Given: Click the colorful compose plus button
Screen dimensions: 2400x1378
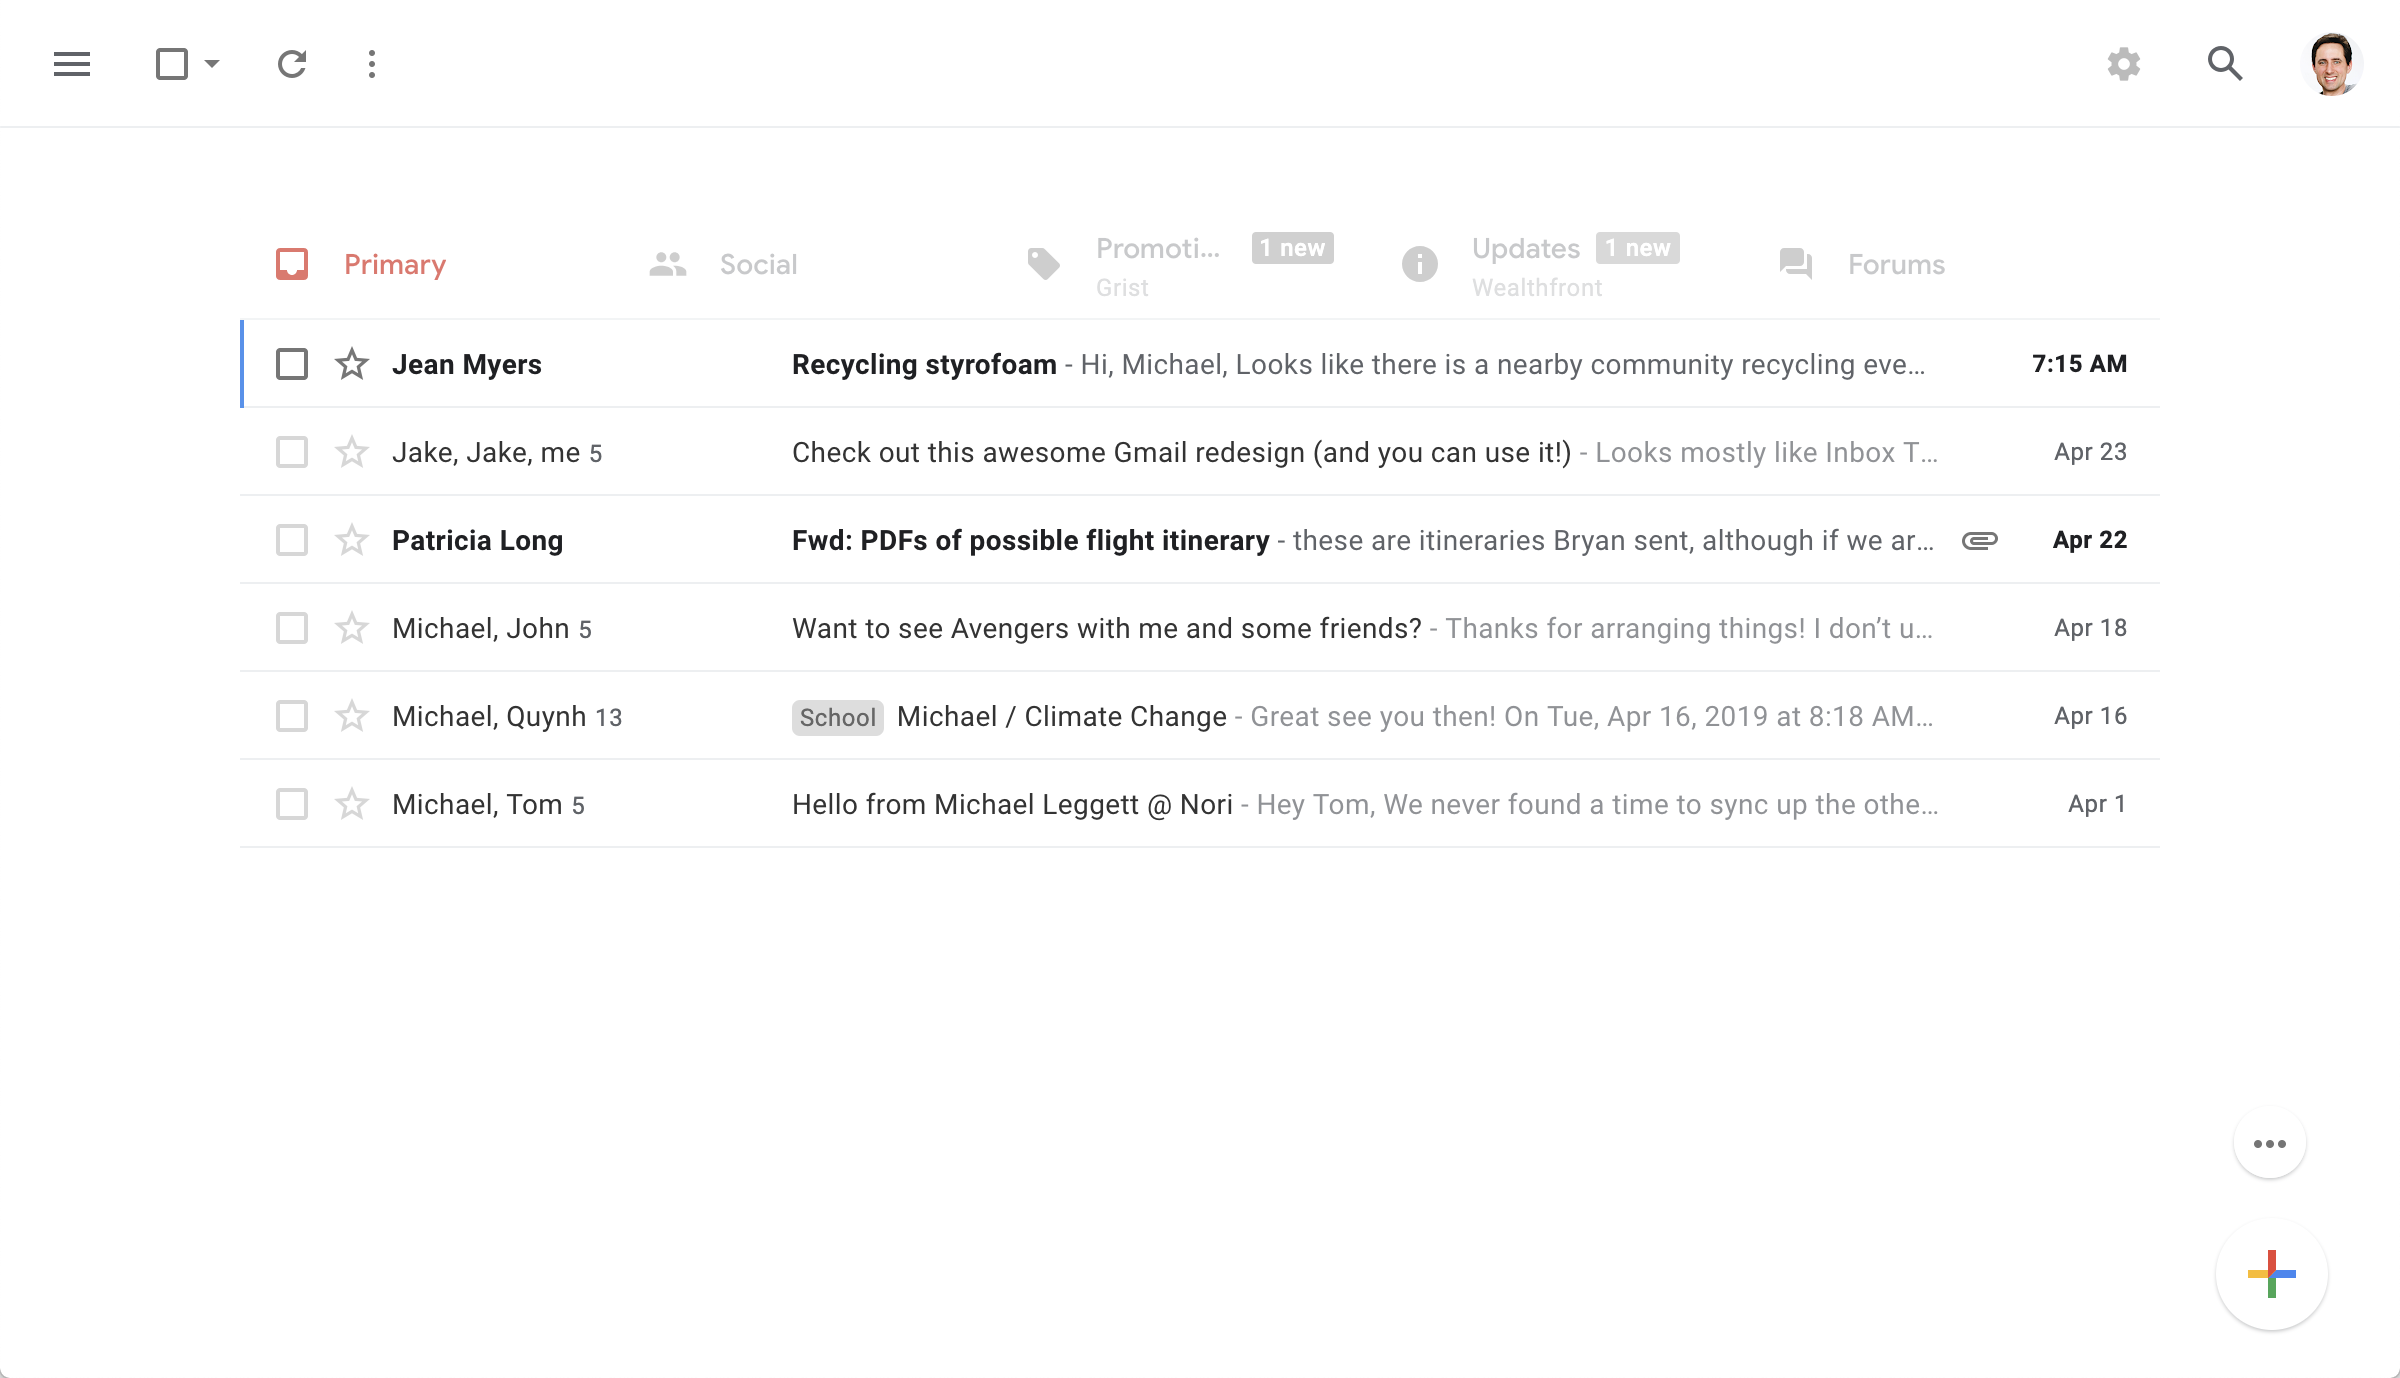Looking at the screenshot, I should click(x=2271, y=1274).
